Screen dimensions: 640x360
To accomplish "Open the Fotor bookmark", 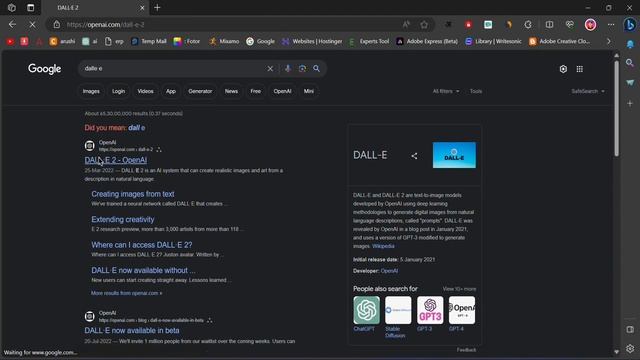I will tap(187, 41).
